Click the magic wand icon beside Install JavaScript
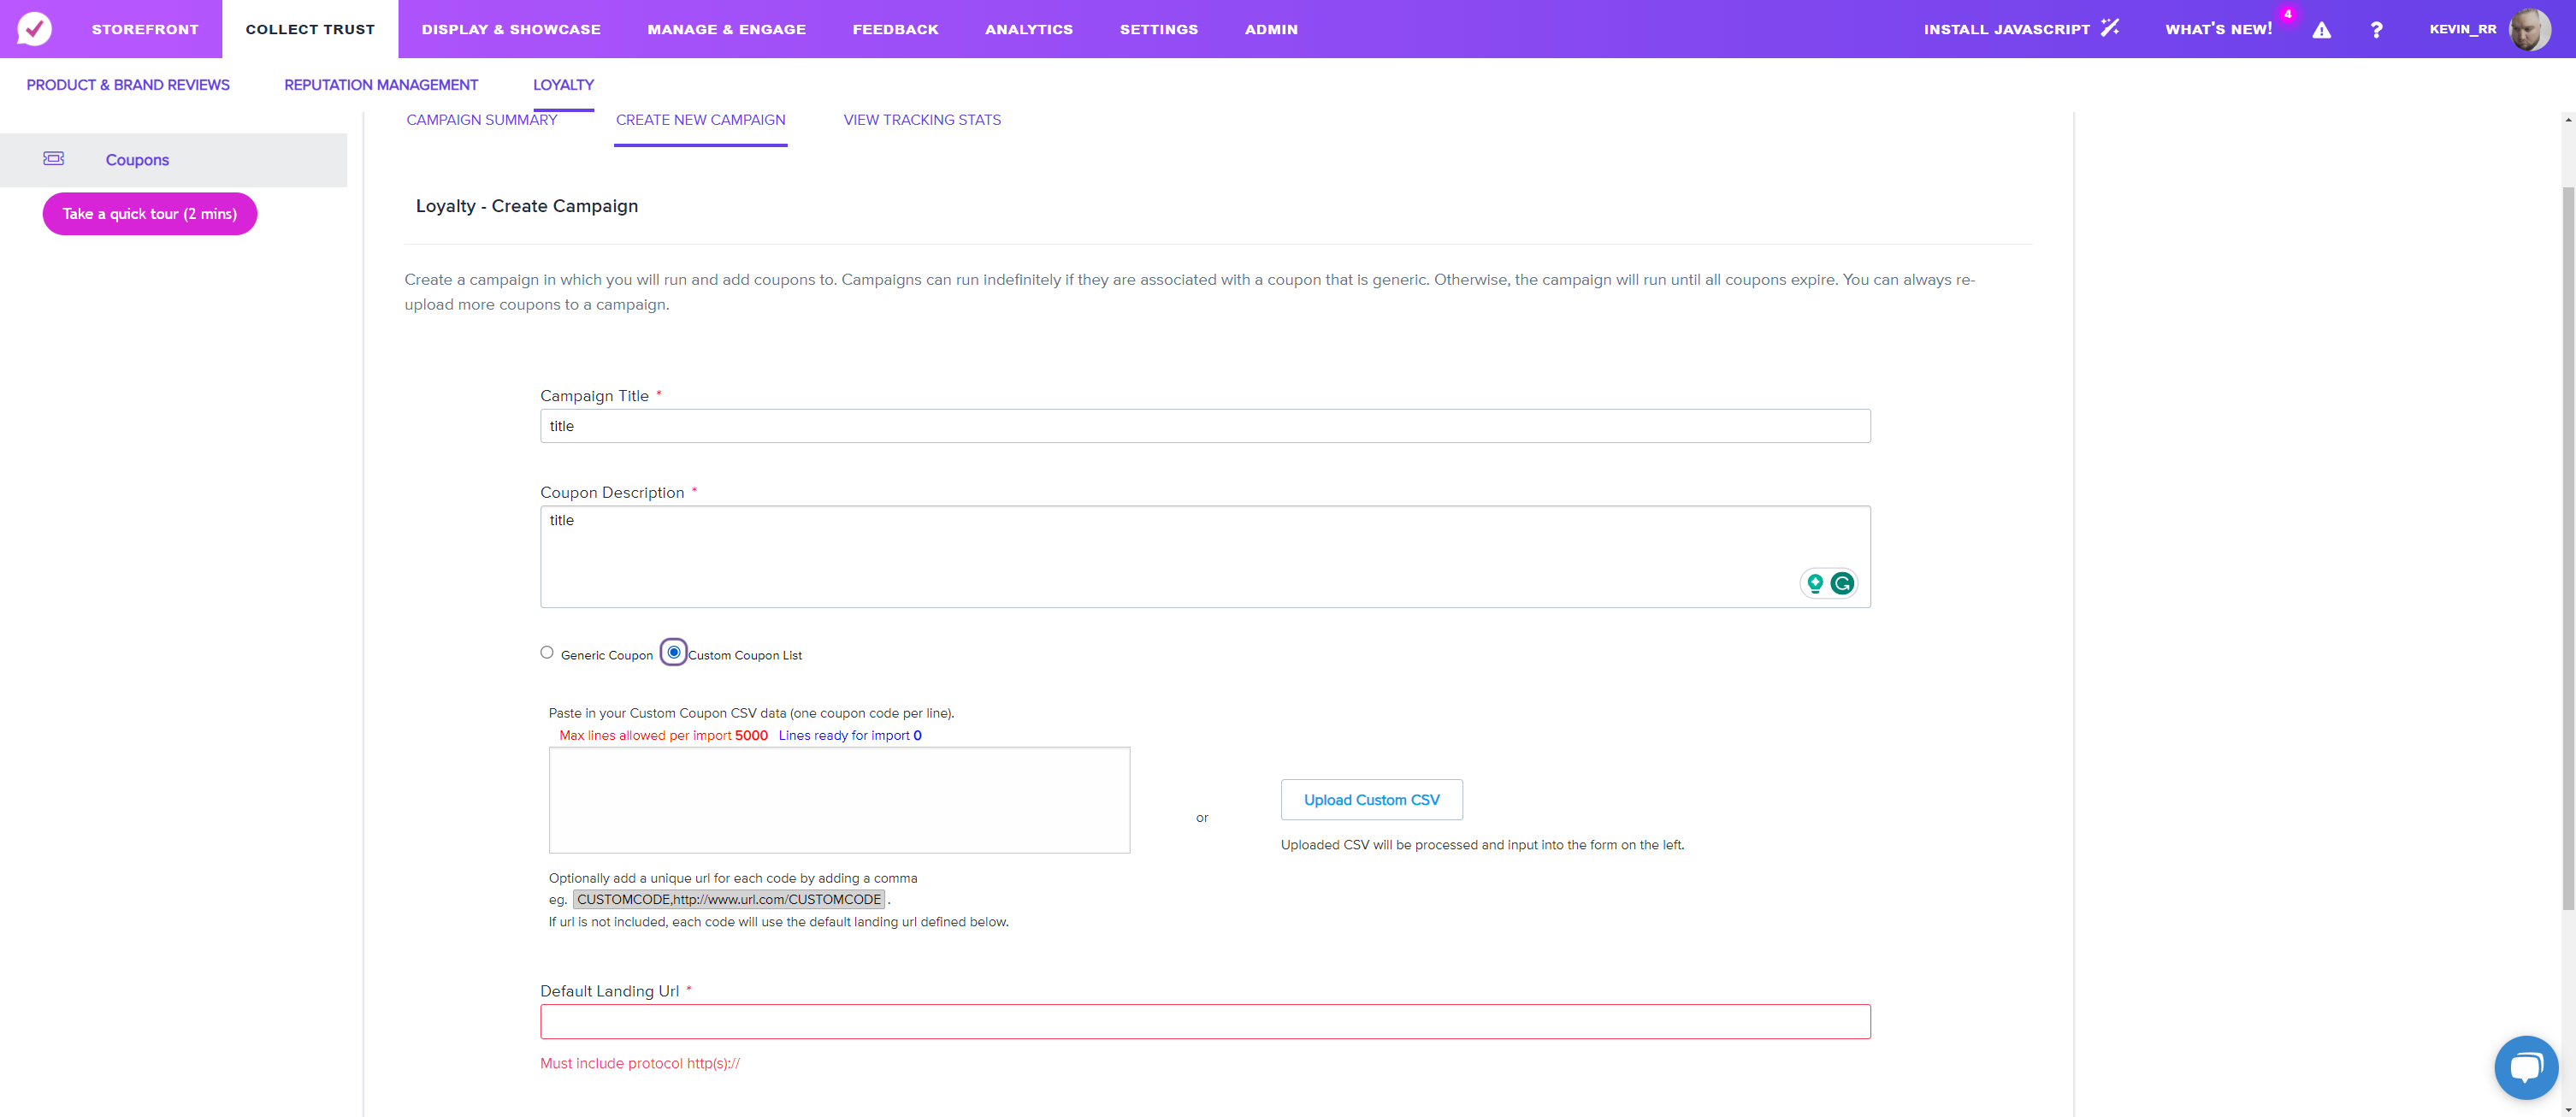The image size is (2576, 1117). [x=2110, y=28]
